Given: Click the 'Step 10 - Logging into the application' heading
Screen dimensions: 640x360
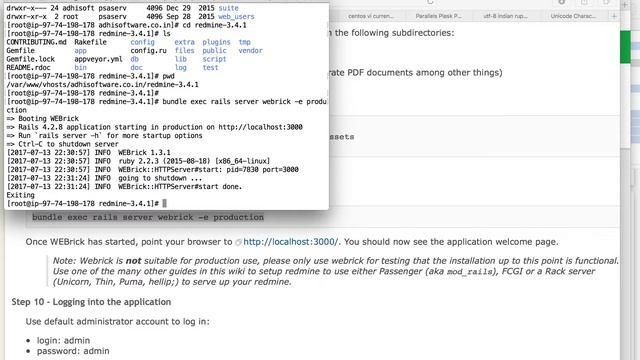Looking at the screenshot, I should [x=91, y=302].
